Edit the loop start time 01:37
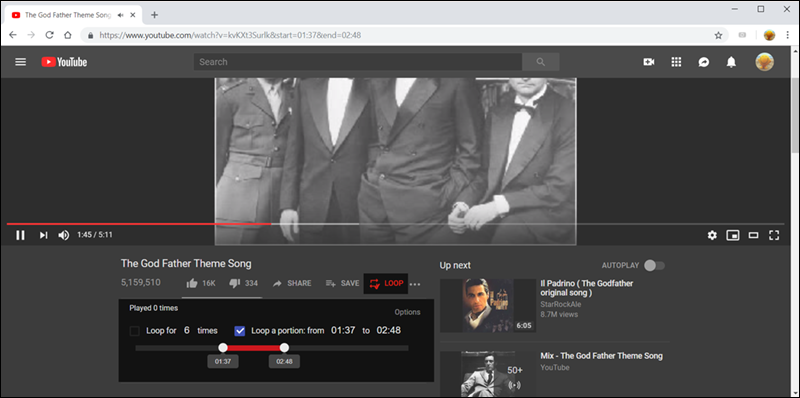This screenshot has width=800, height=398. point(343,330)
